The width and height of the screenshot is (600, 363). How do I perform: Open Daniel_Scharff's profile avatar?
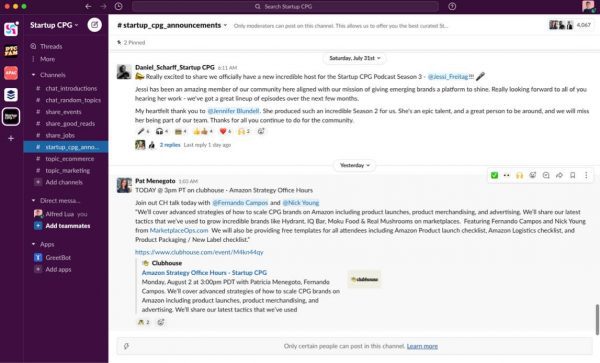[124, 72]
